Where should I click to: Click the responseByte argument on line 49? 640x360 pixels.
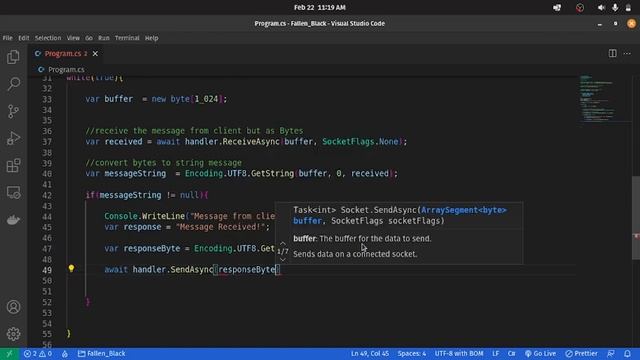[x=247, y=270]
